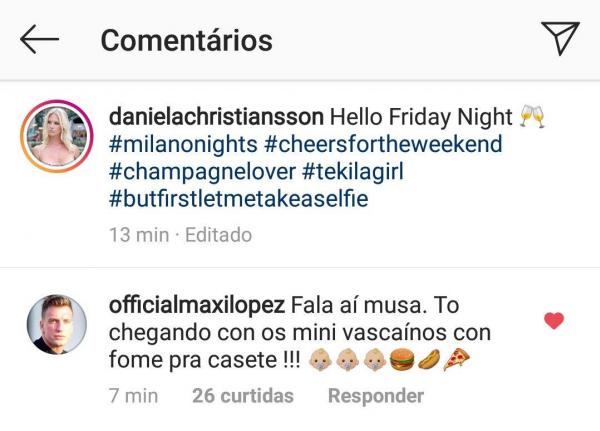The height and width of the screenshot is (431, 600).
Task: Go back using the left arrow icon
Action: pos(39,39)
